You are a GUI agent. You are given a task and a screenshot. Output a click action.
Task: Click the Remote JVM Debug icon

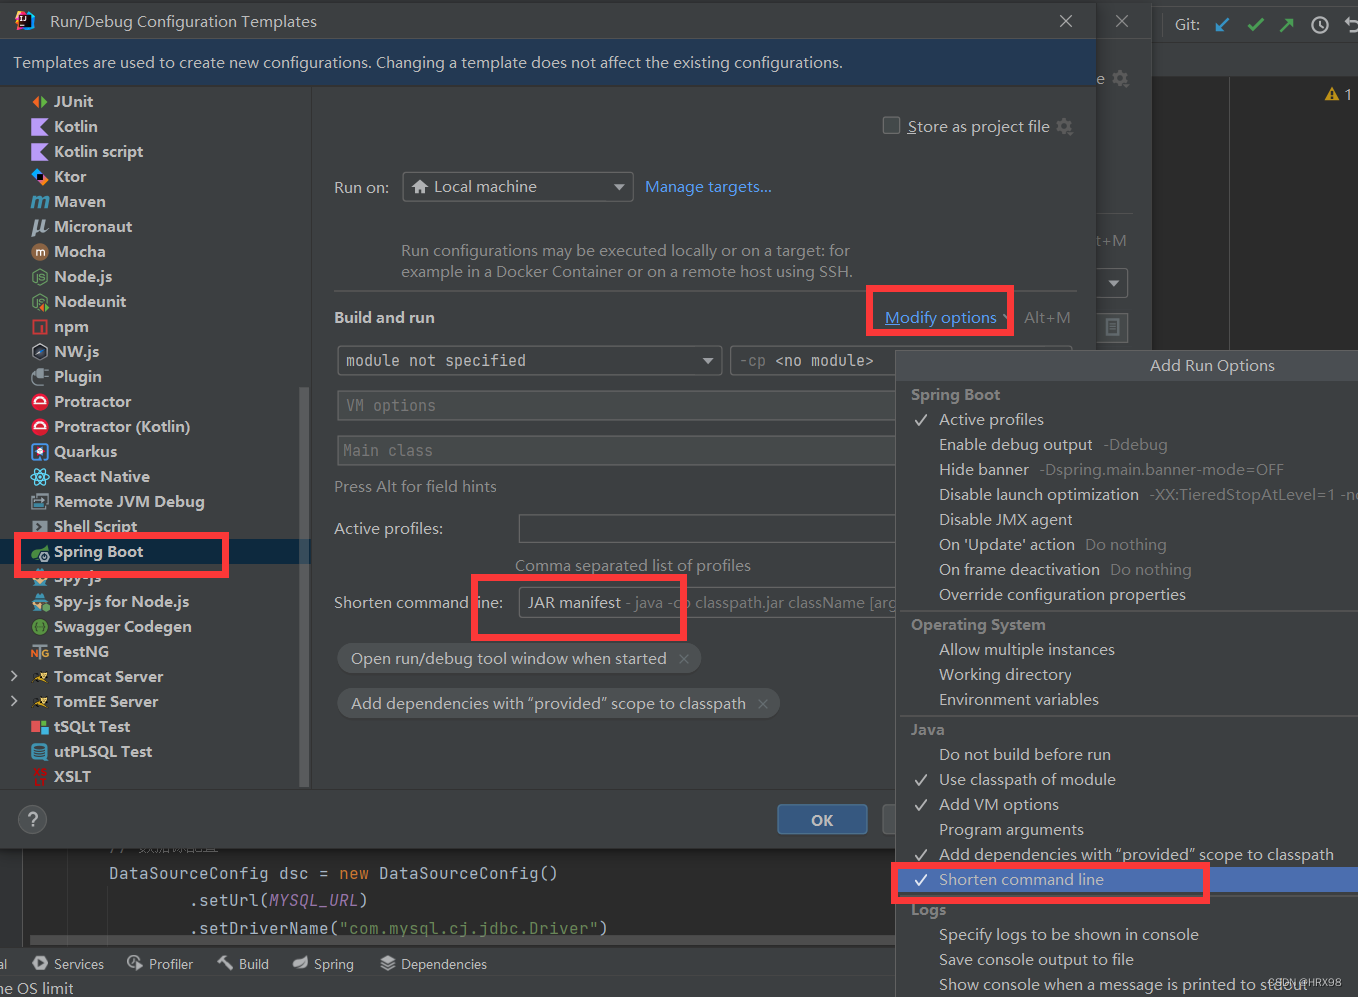(40, 502)
